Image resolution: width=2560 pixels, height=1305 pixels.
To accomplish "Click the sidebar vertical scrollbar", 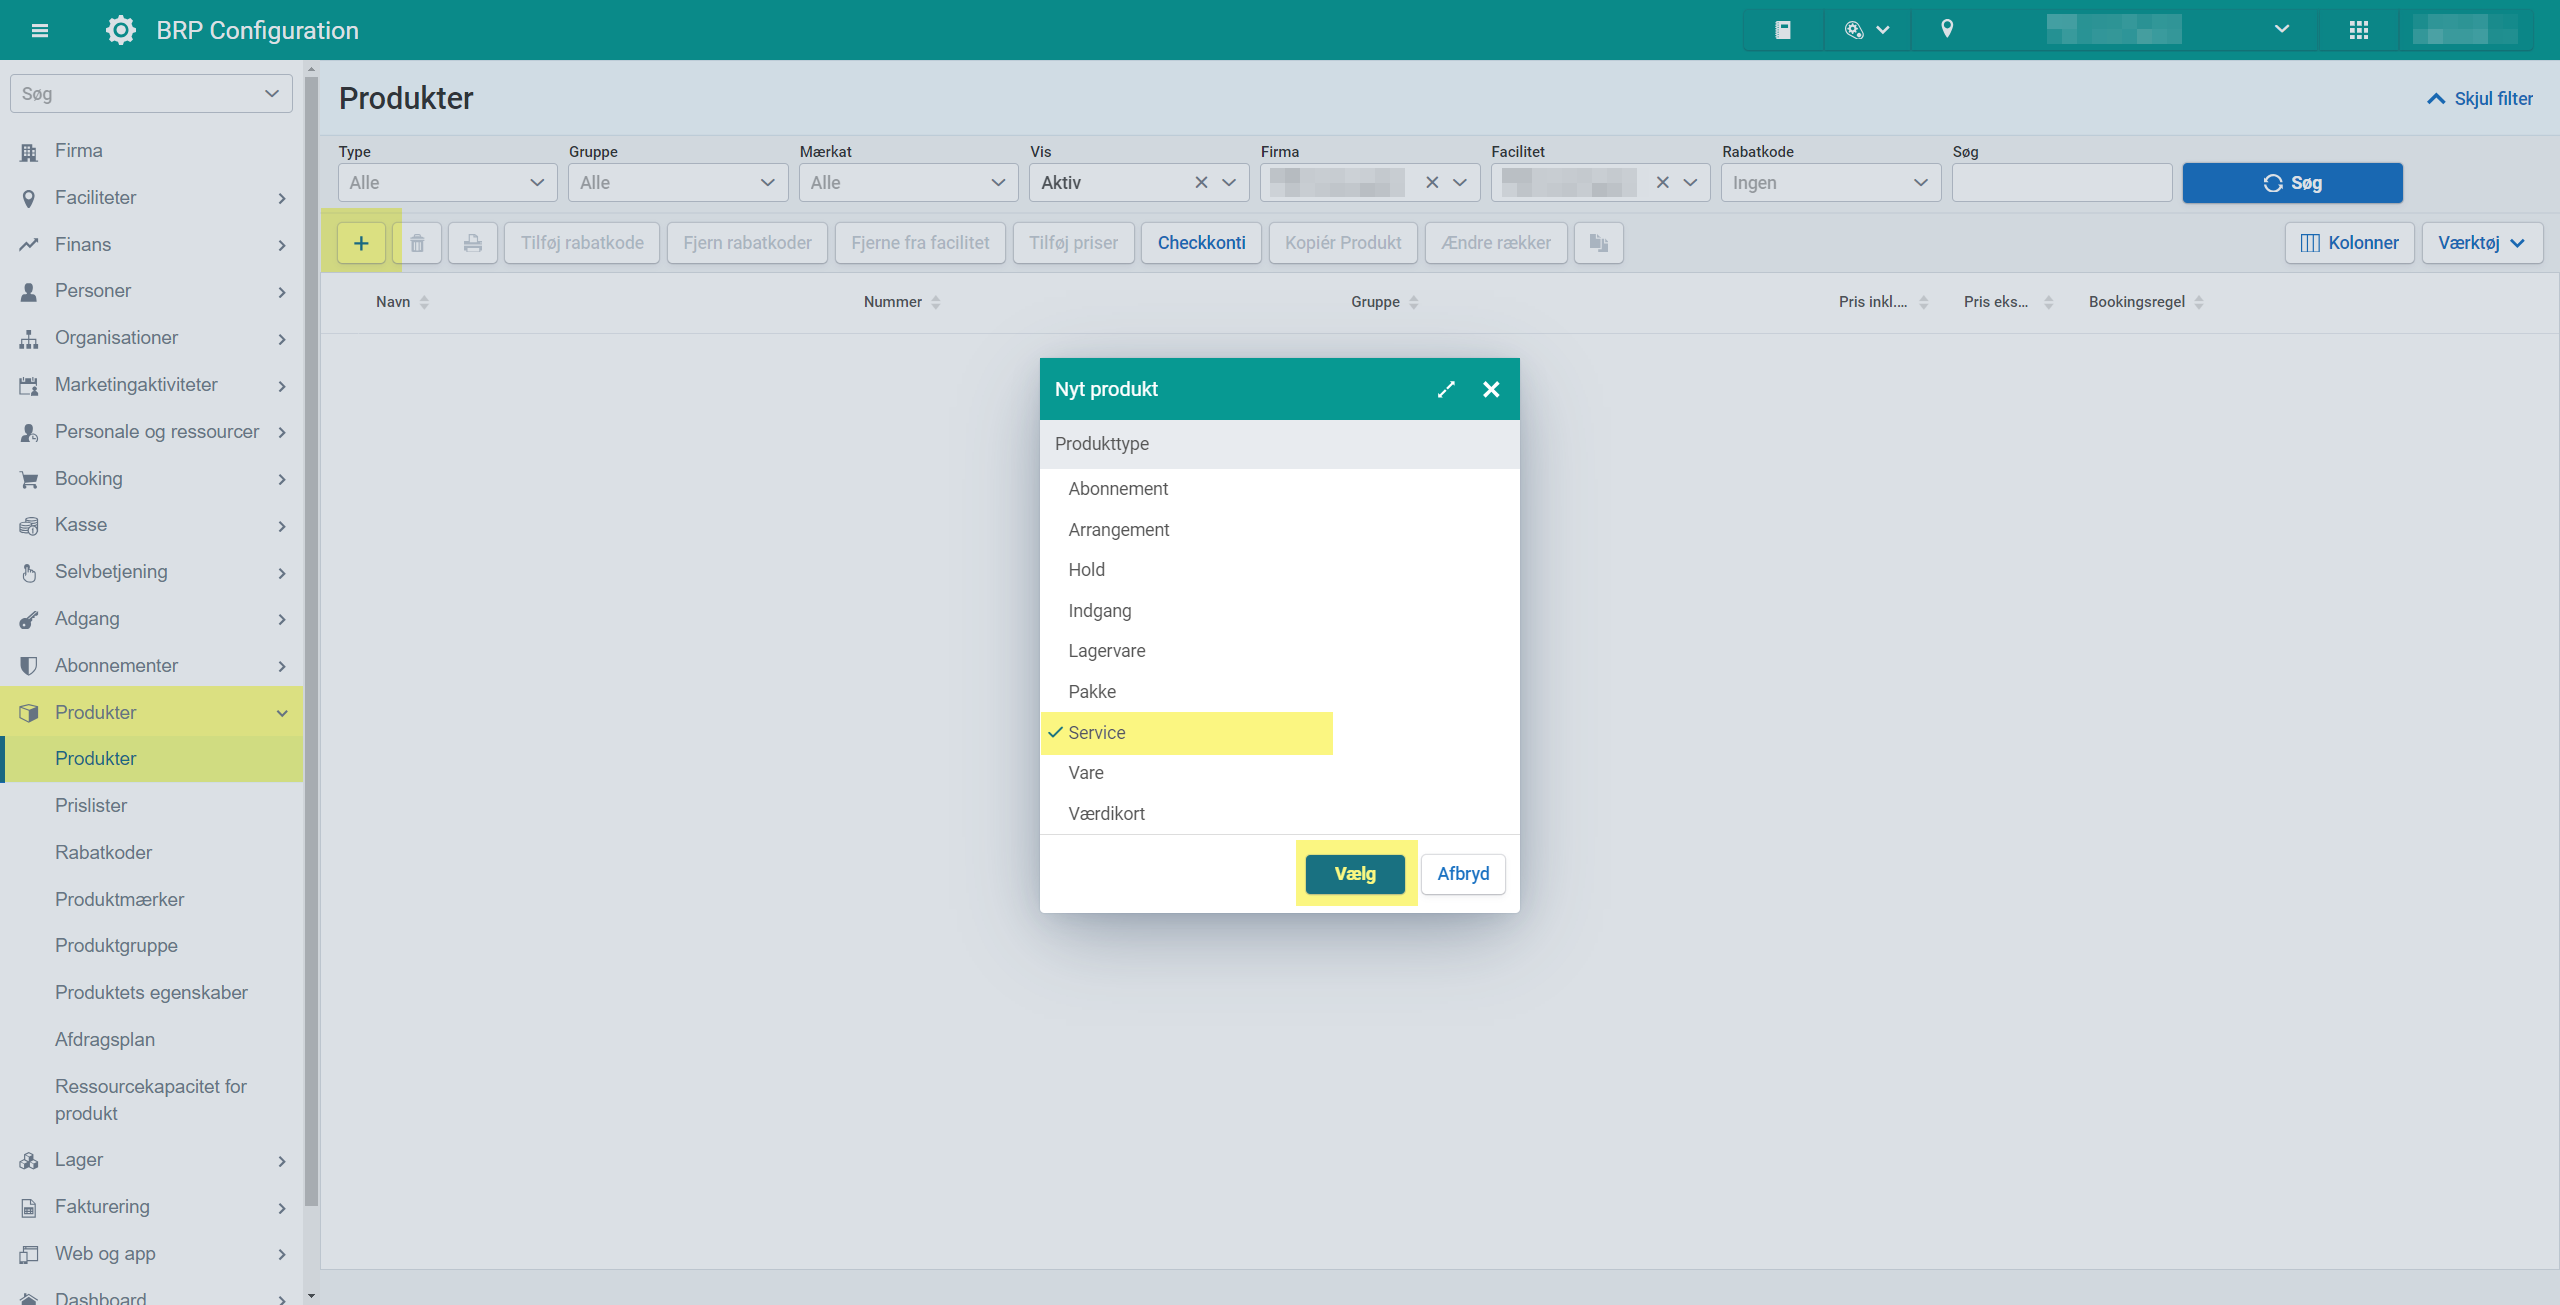I will 311,640.
